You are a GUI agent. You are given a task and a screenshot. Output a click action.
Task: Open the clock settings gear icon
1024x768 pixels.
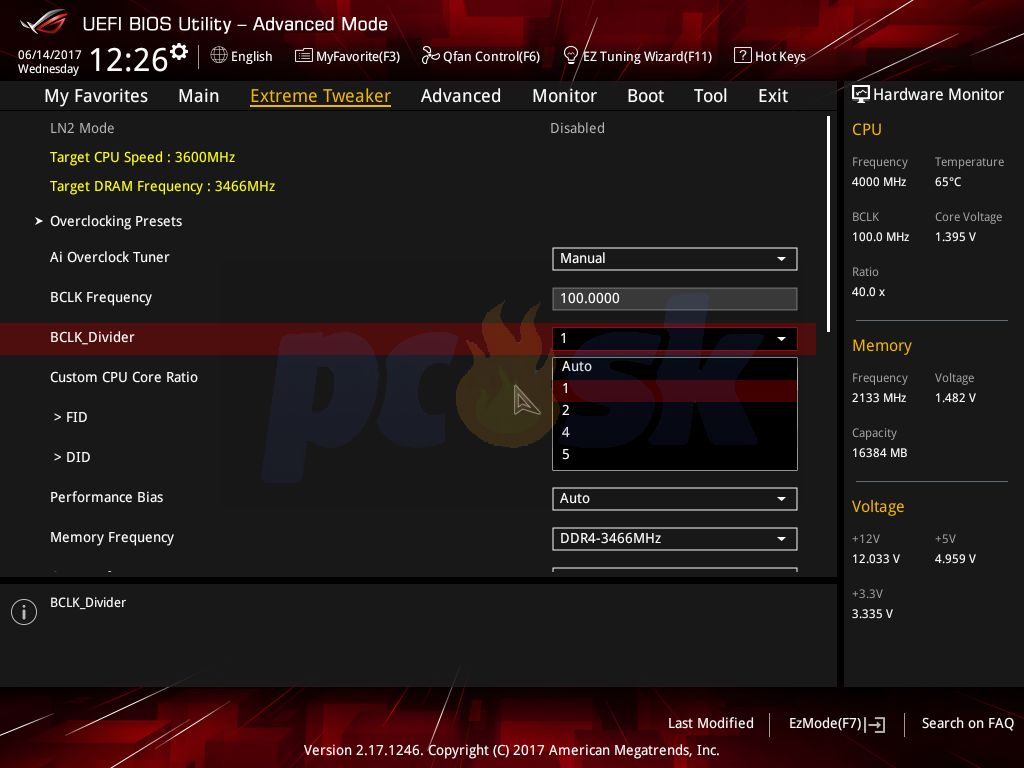click(179, 52)
